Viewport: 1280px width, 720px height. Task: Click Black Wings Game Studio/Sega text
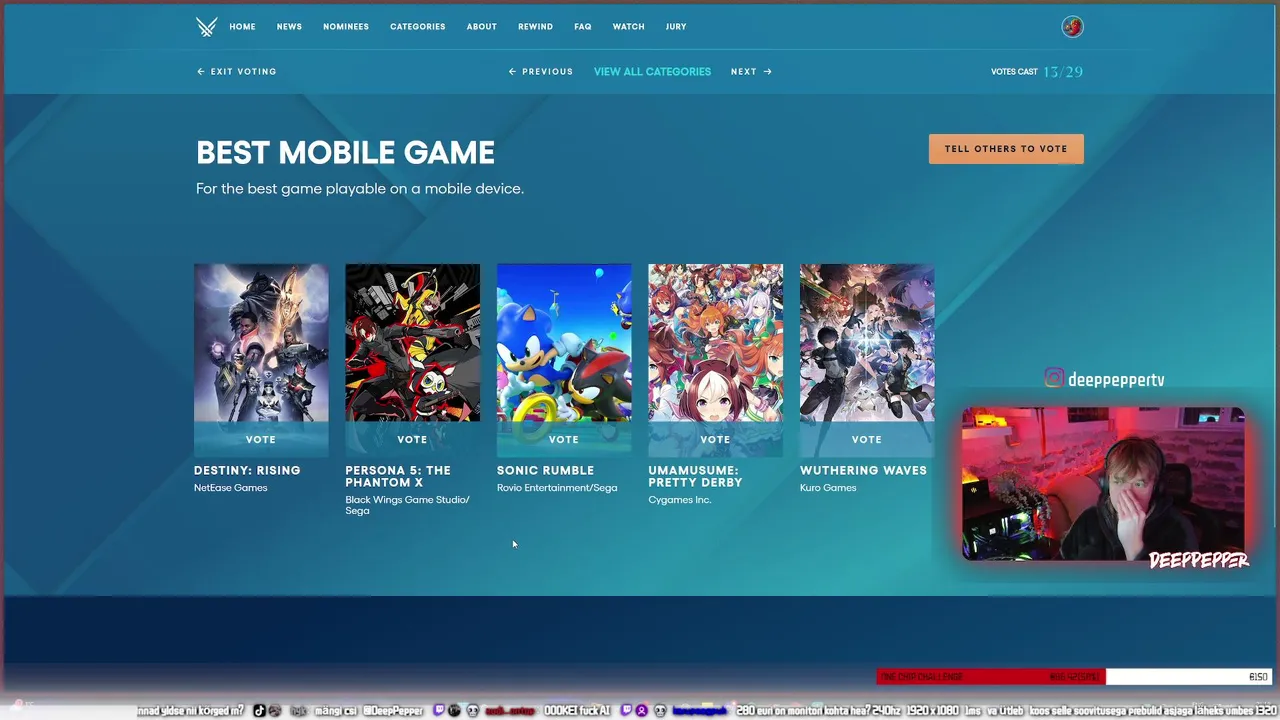[407, 505]
